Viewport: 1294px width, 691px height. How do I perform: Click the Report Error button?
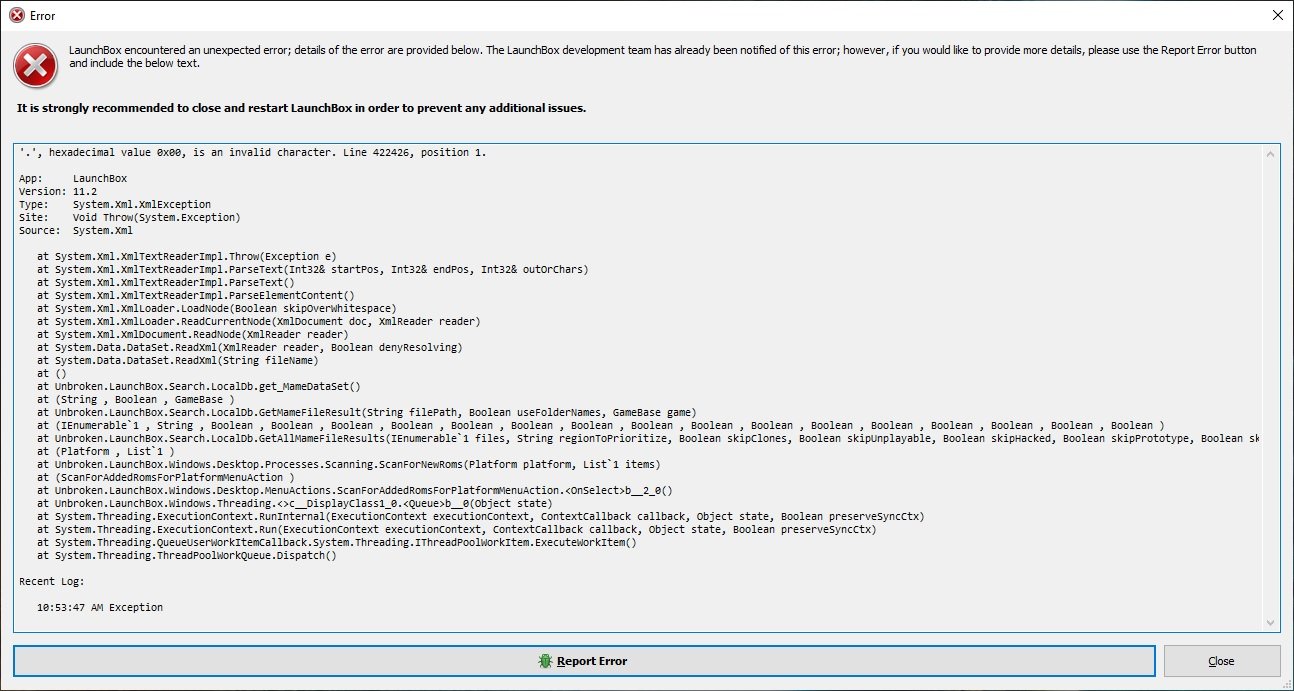[583, 661]
